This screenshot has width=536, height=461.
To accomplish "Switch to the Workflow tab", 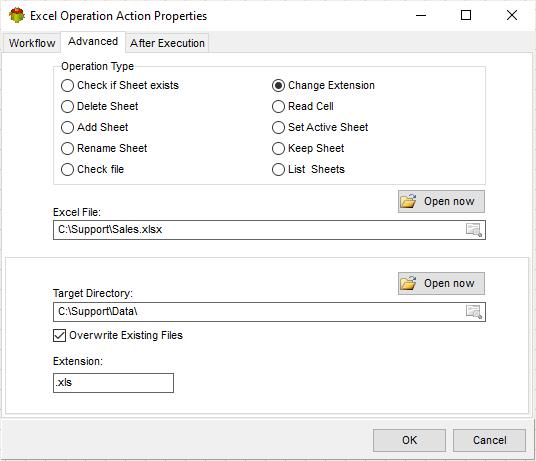I will point(32,43).
